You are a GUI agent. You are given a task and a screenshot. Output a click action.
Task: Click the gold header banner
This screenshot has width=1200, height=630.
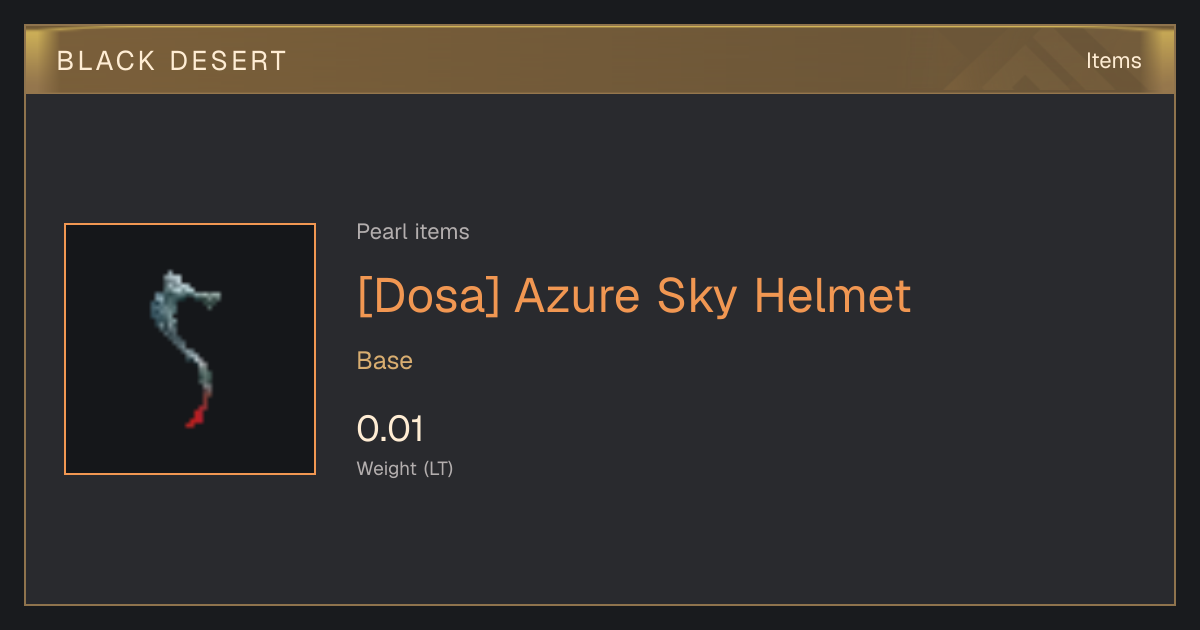click(x=600, y=60)
